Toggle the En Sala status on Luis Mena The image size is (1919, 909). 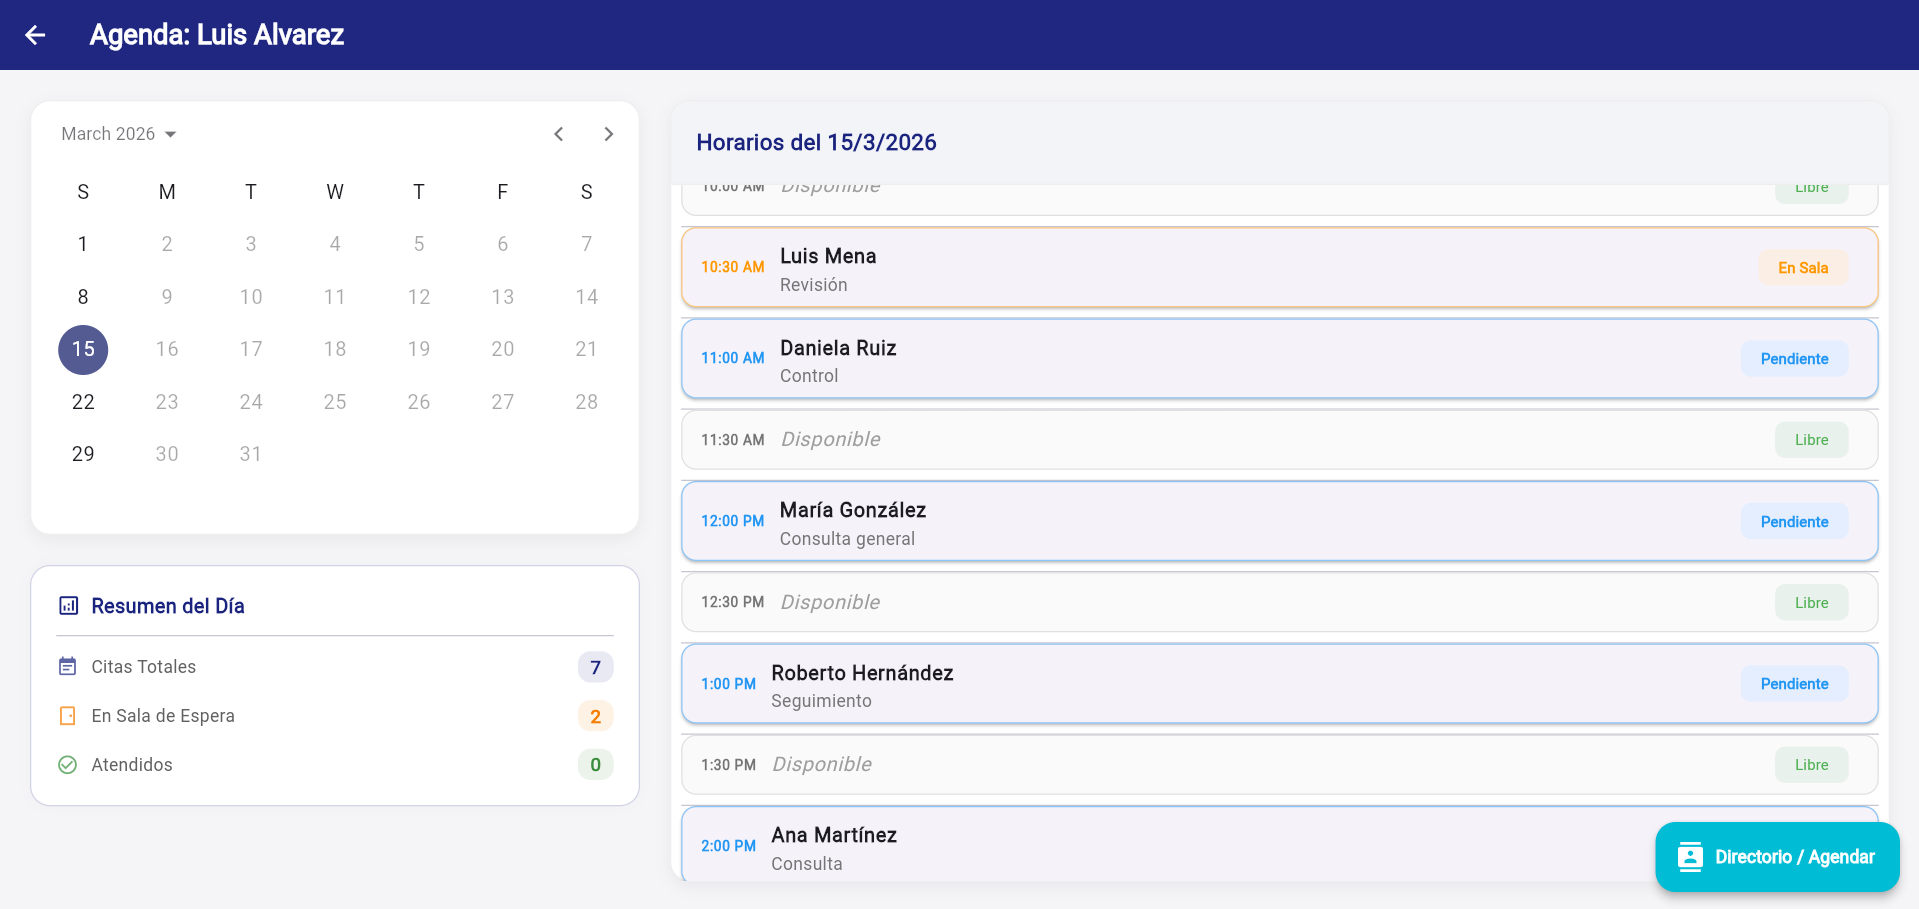click(x=1802, y=268)
